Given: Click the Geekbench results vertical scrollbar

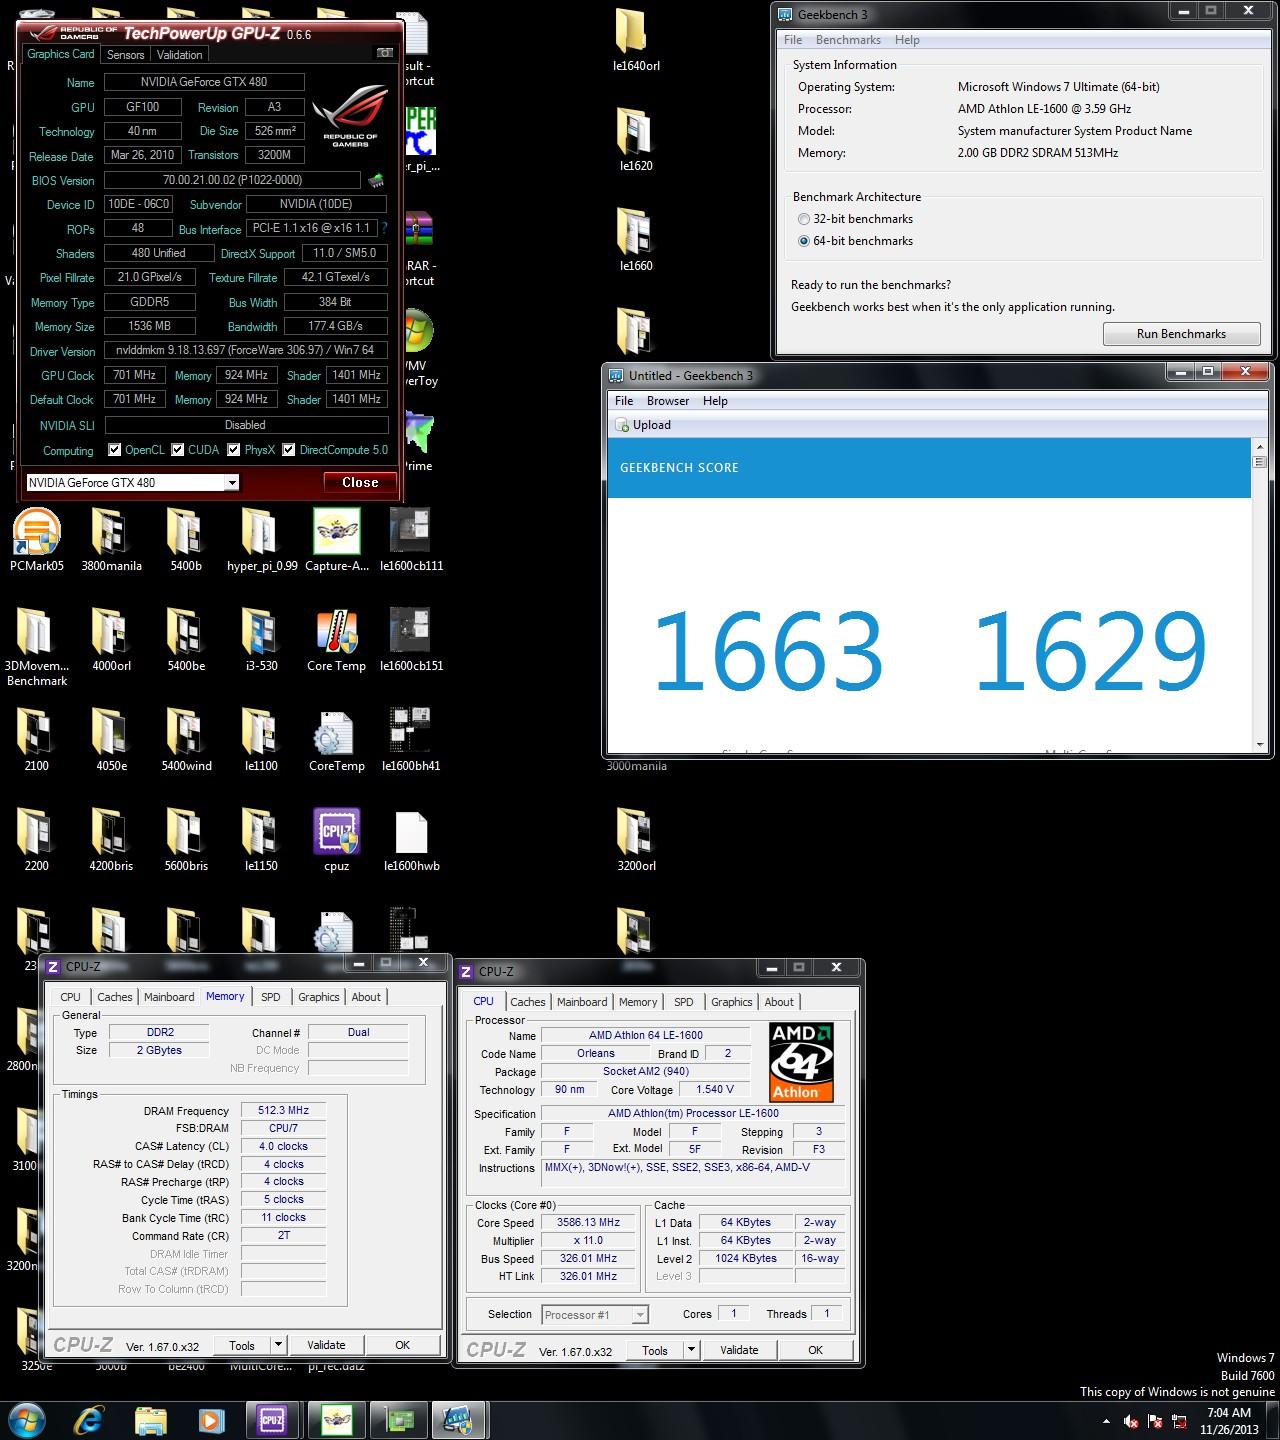Looking at the screenshot, I should click(x=1259, y=597).
